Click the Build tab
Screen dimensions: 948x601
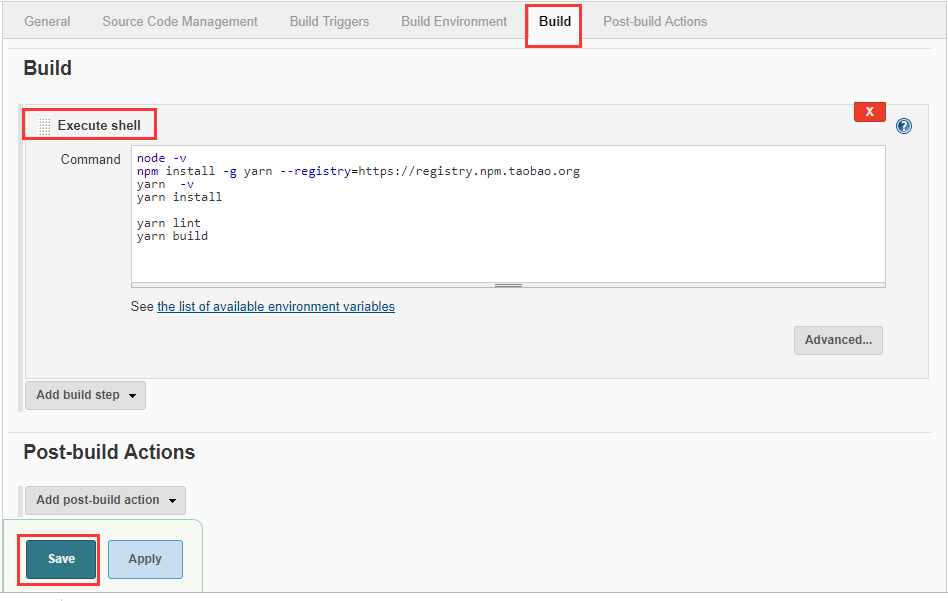pyautogui.click(x=555, y=21)
